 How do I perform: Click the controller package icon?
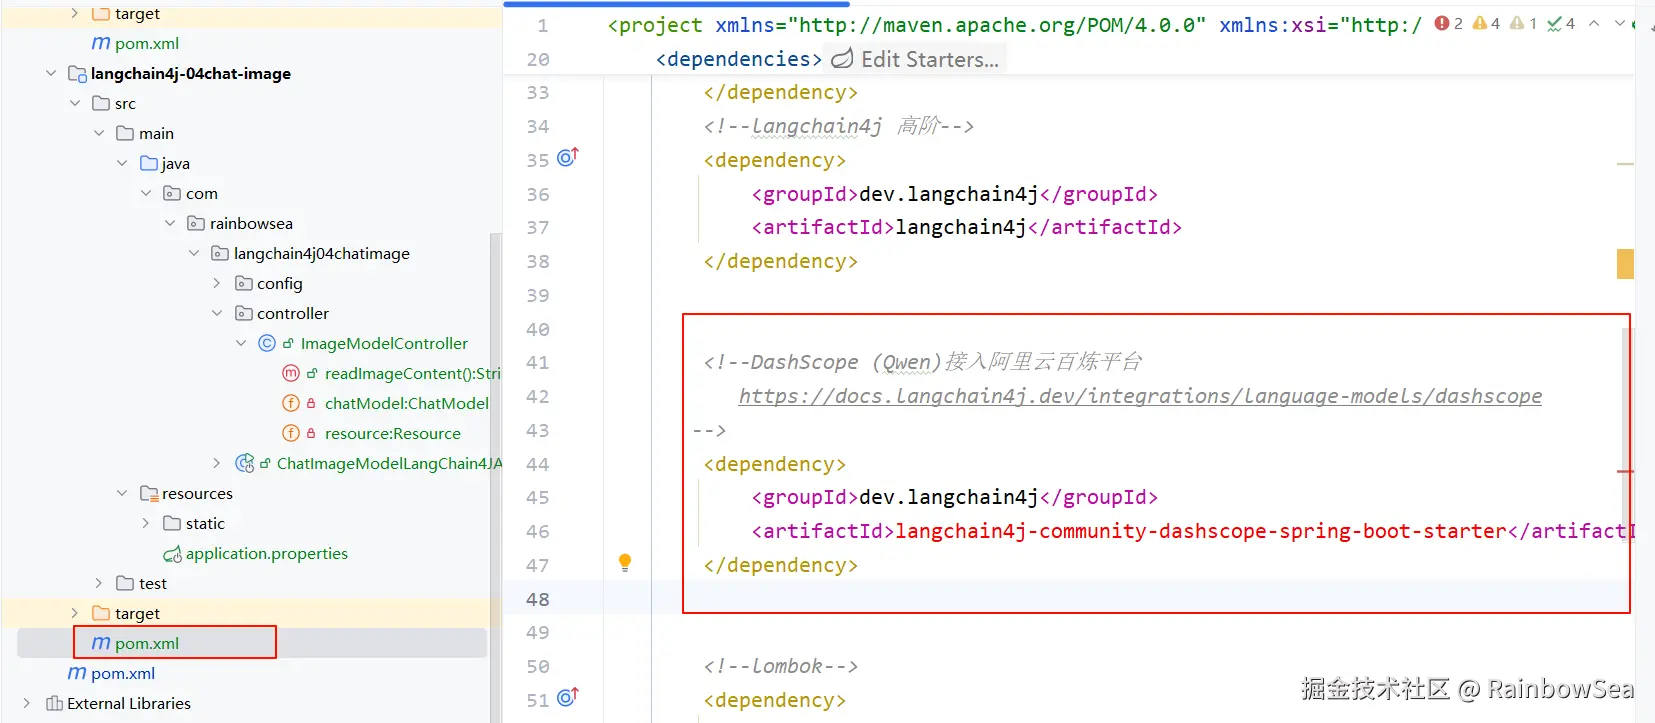[x=244, y=313]
